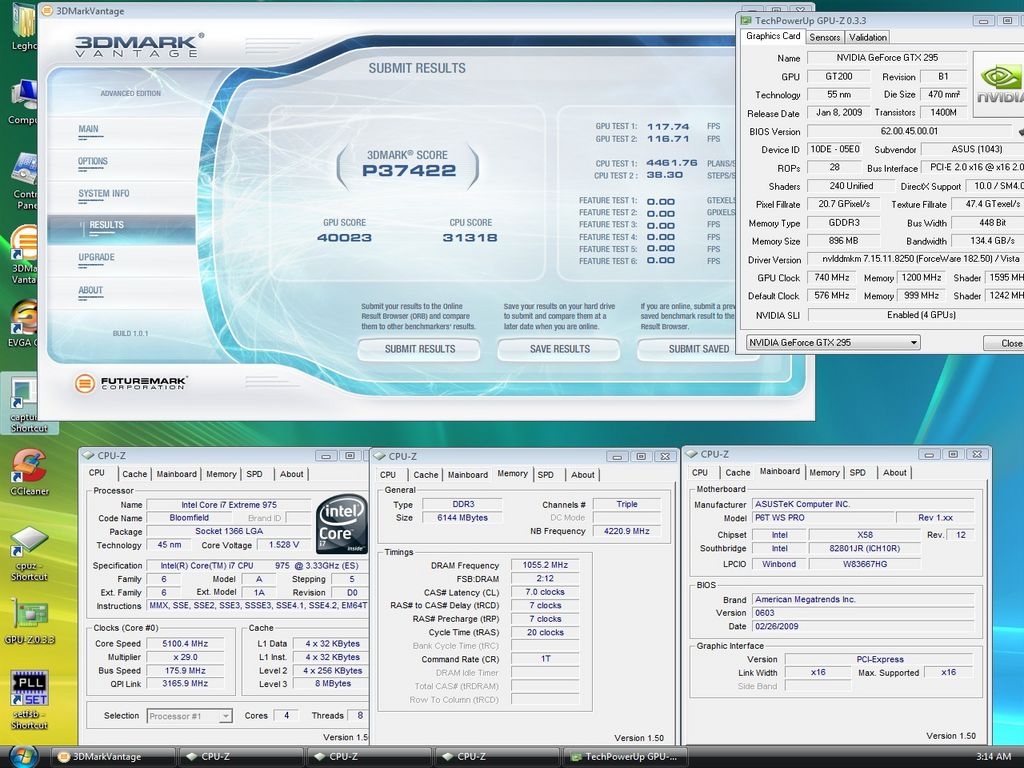Image resolution: width=1024 pixels, height=768 pixels.
Task: Open SYSTEM INFO in 3DMark Vantage
Action: tap(104, 194)
